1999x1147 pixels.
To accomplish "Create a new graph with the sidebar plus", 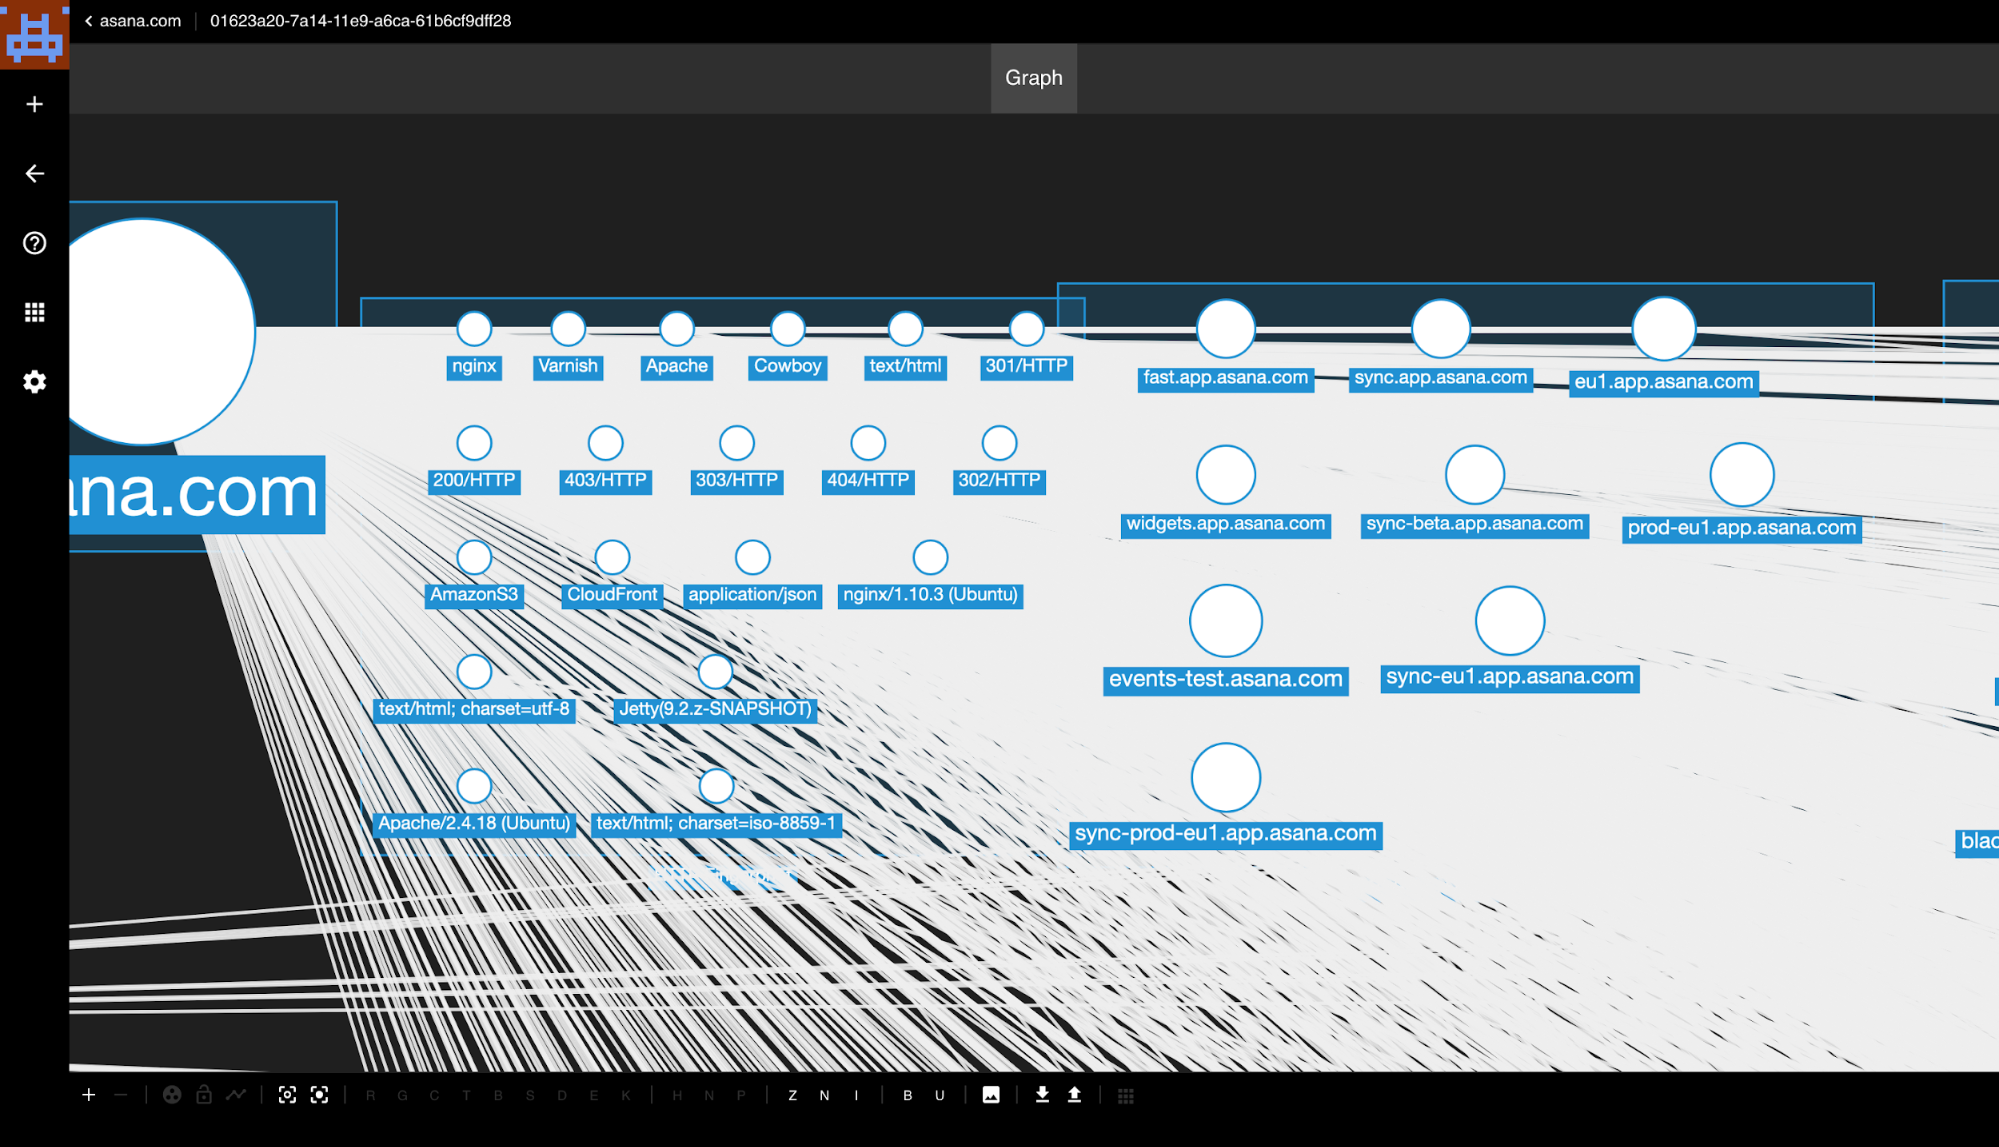I will tap(34, 104).
